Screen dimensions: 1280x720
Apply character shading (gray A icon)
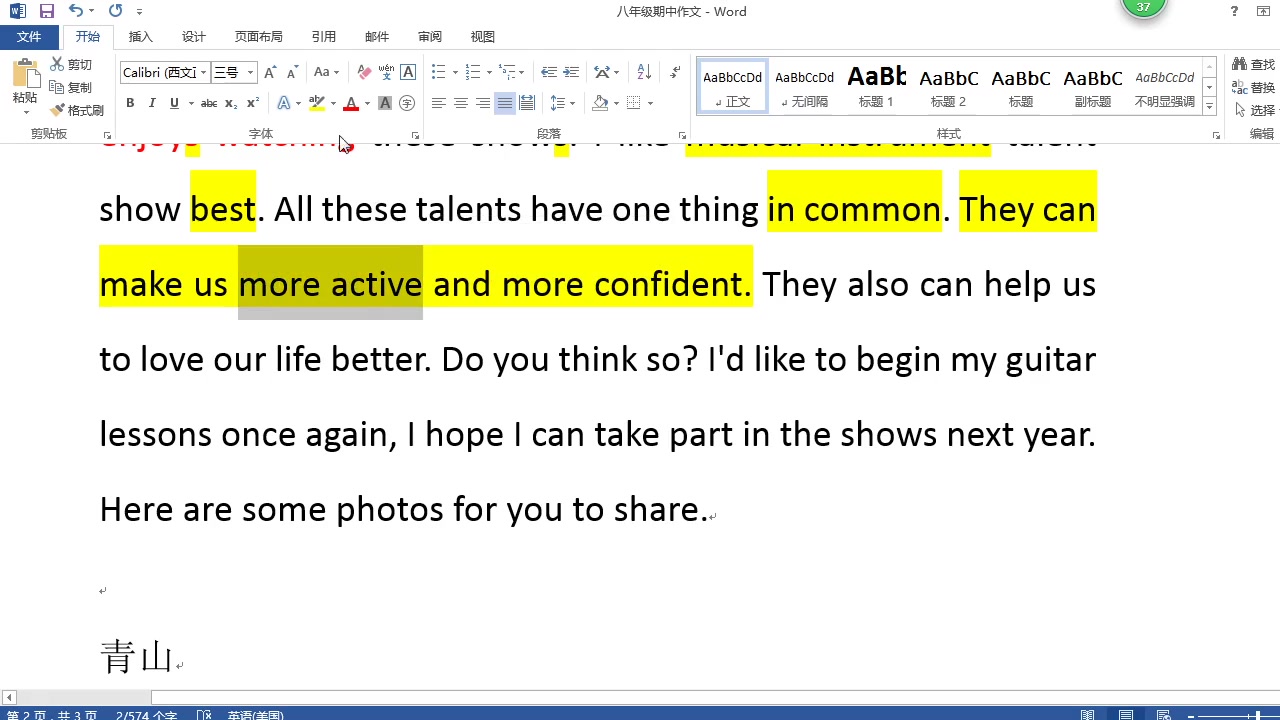point(385,103)
